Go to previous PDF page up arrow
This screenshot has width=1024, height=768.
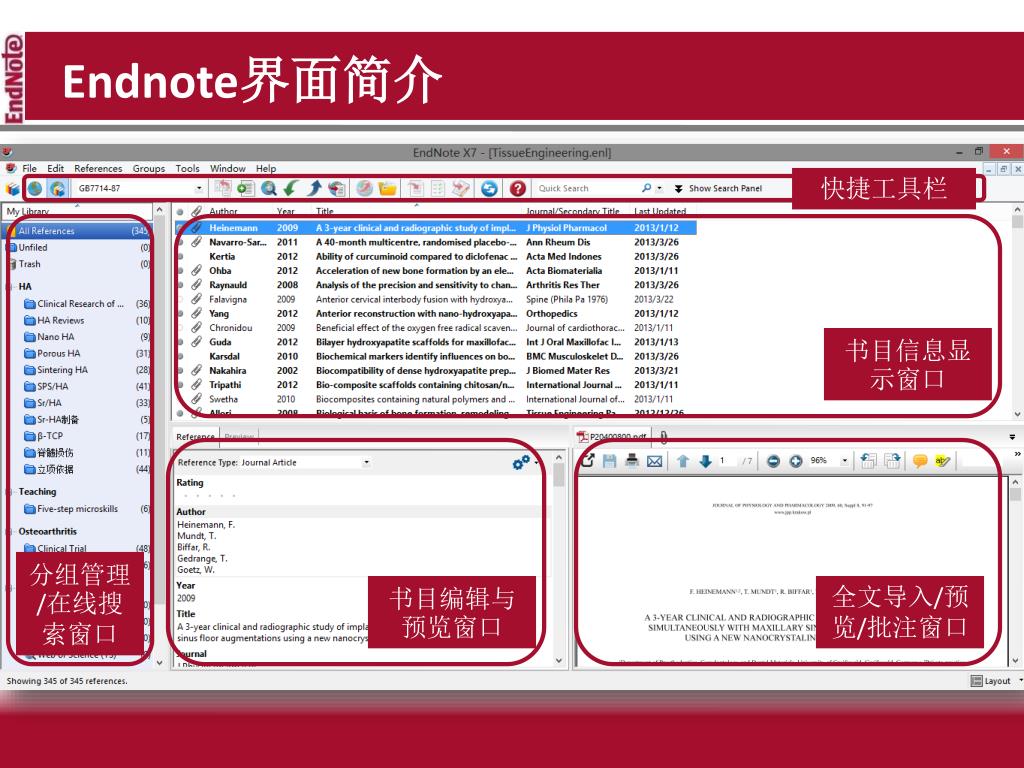683,461
